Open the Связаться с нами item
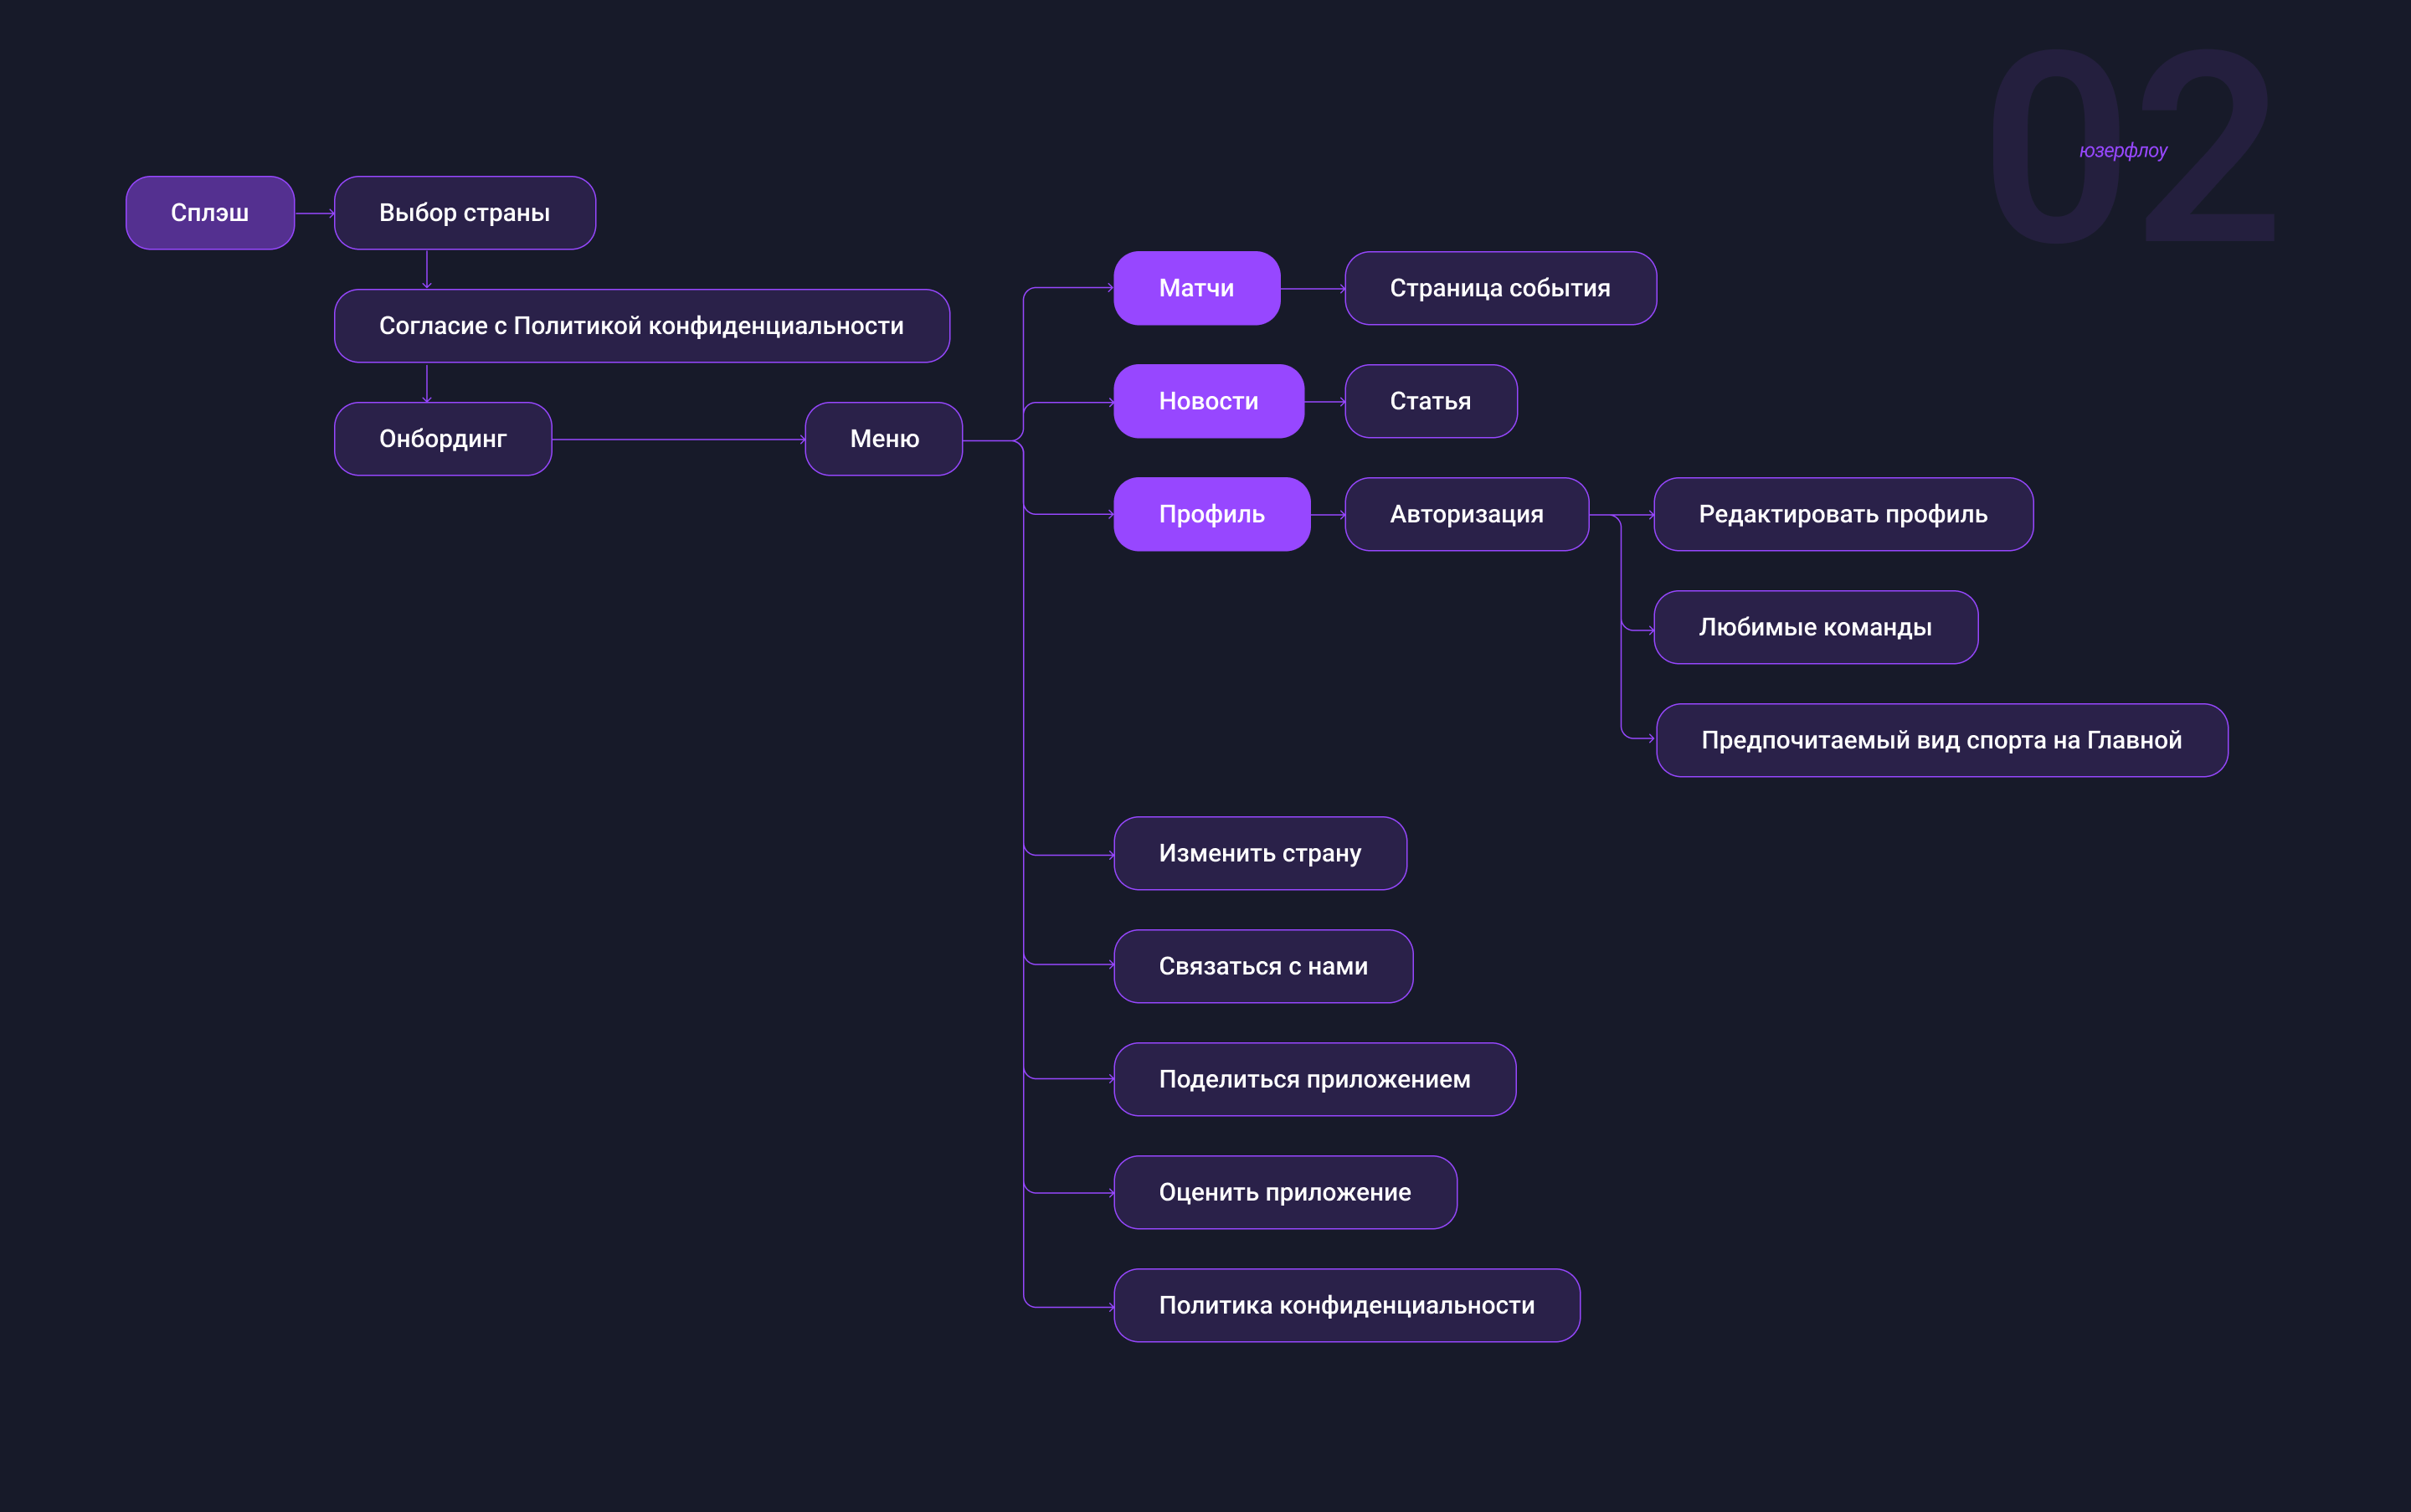Image resolution: width=2411 pixels, height=1512 pixels. (1263, 966)
